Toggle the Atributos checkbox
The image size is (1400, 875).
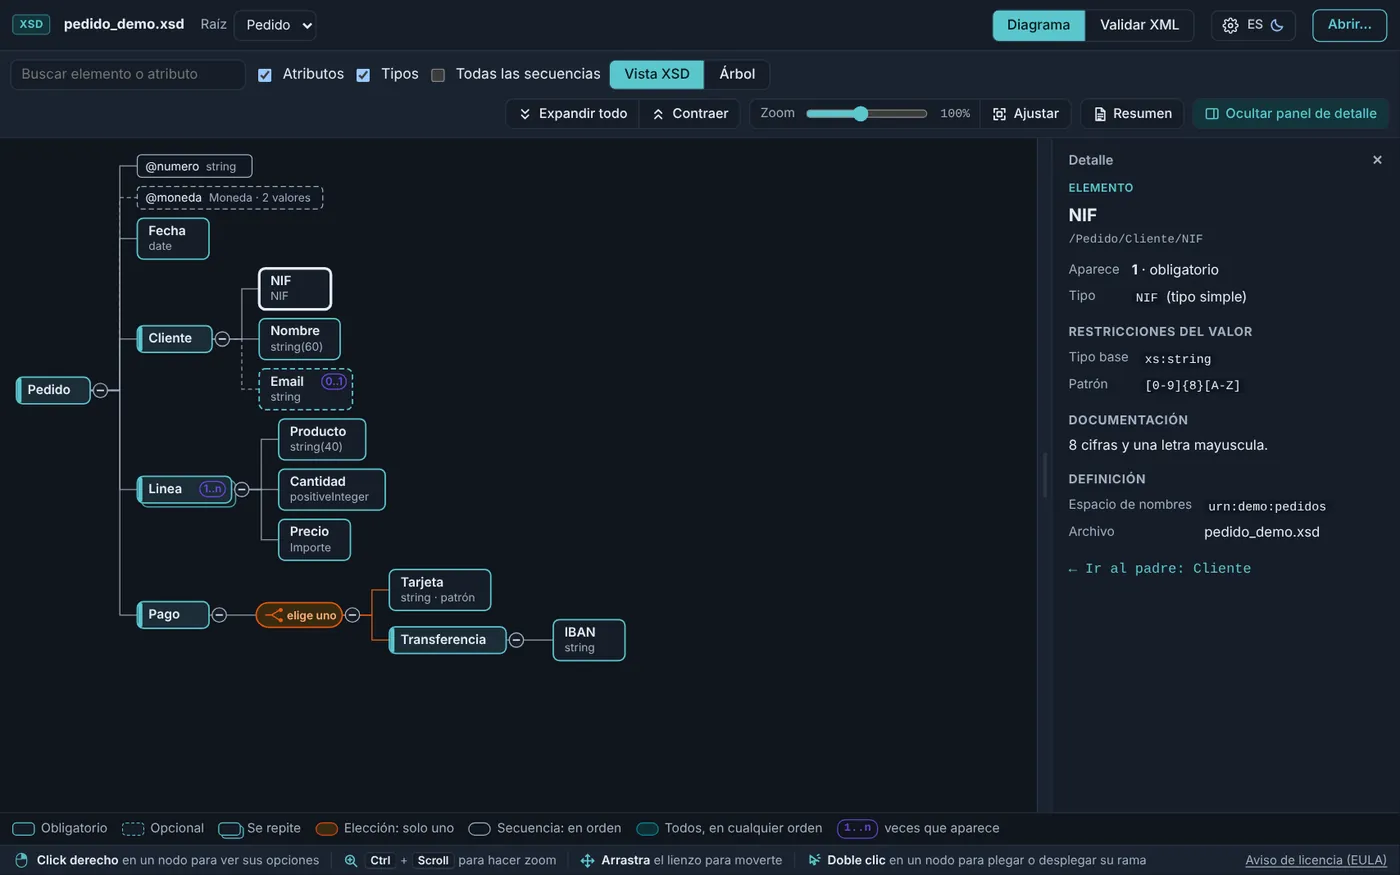click(265, 75)
